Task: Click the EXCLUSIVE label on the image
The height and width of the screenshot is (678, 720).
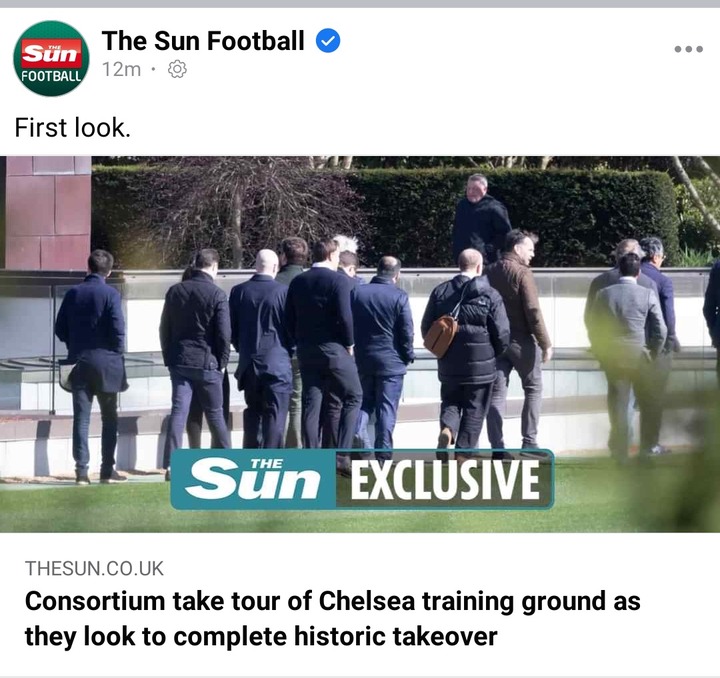Action: [445, 480]
